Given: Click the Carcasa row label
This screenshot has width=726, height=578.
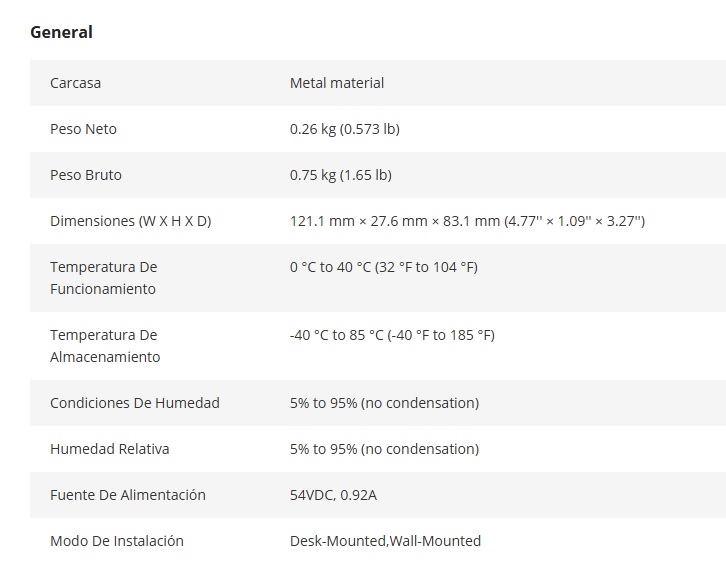Looking at the screenshot, I should pyautogui.click(x=75, y=83).
